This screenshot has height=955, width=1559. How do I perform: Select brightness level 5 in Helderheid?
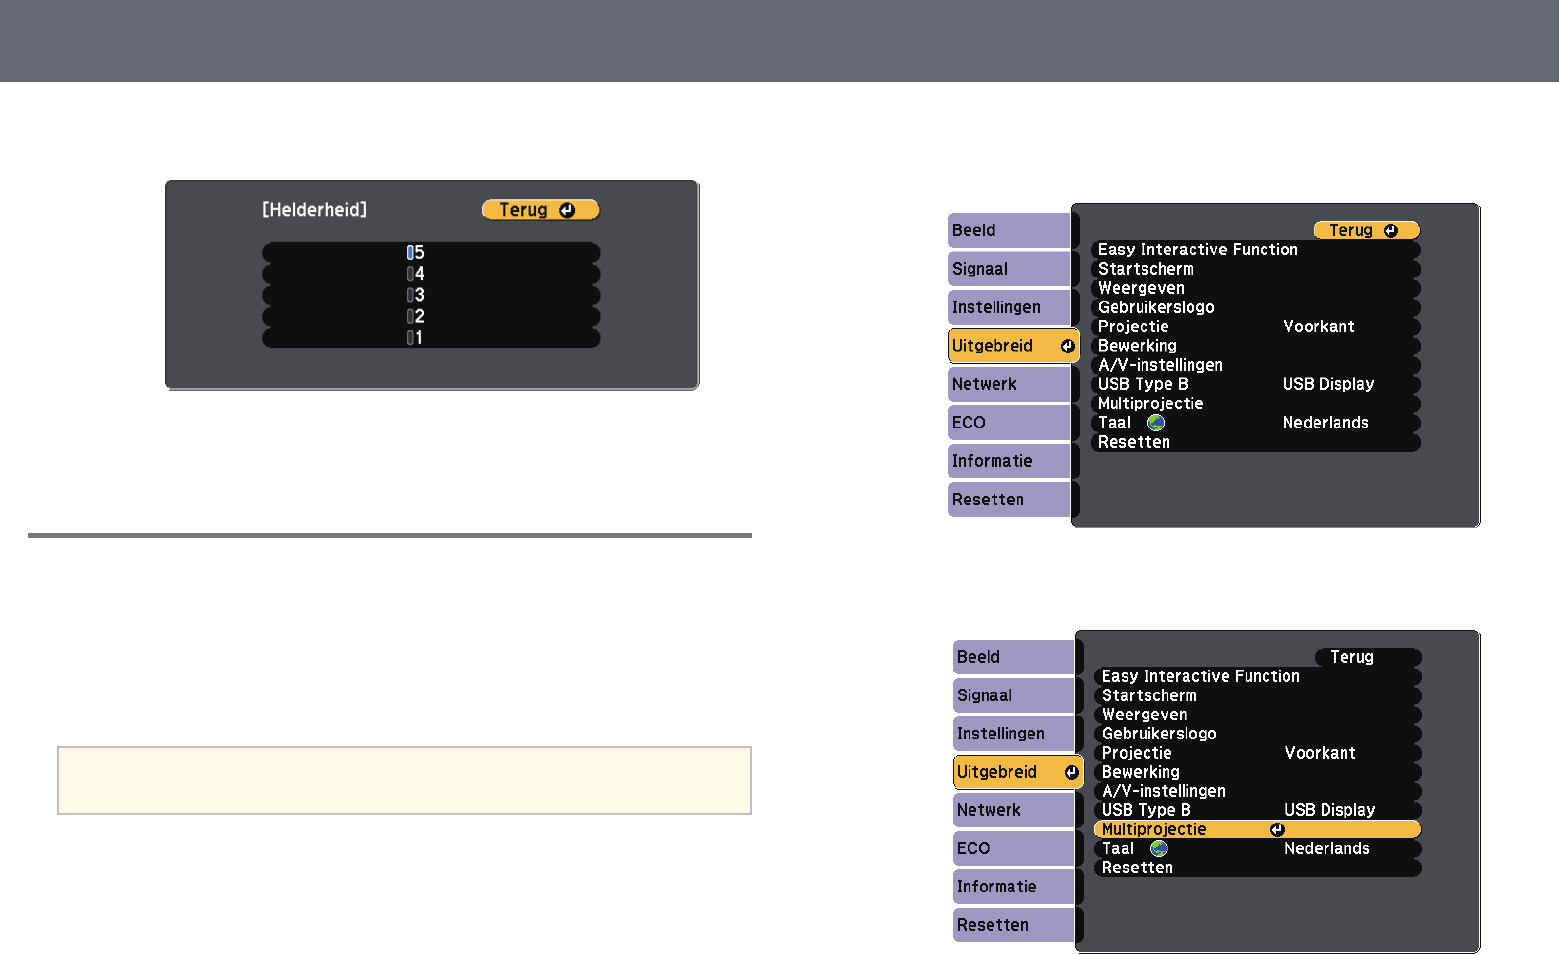click(431, 252)
